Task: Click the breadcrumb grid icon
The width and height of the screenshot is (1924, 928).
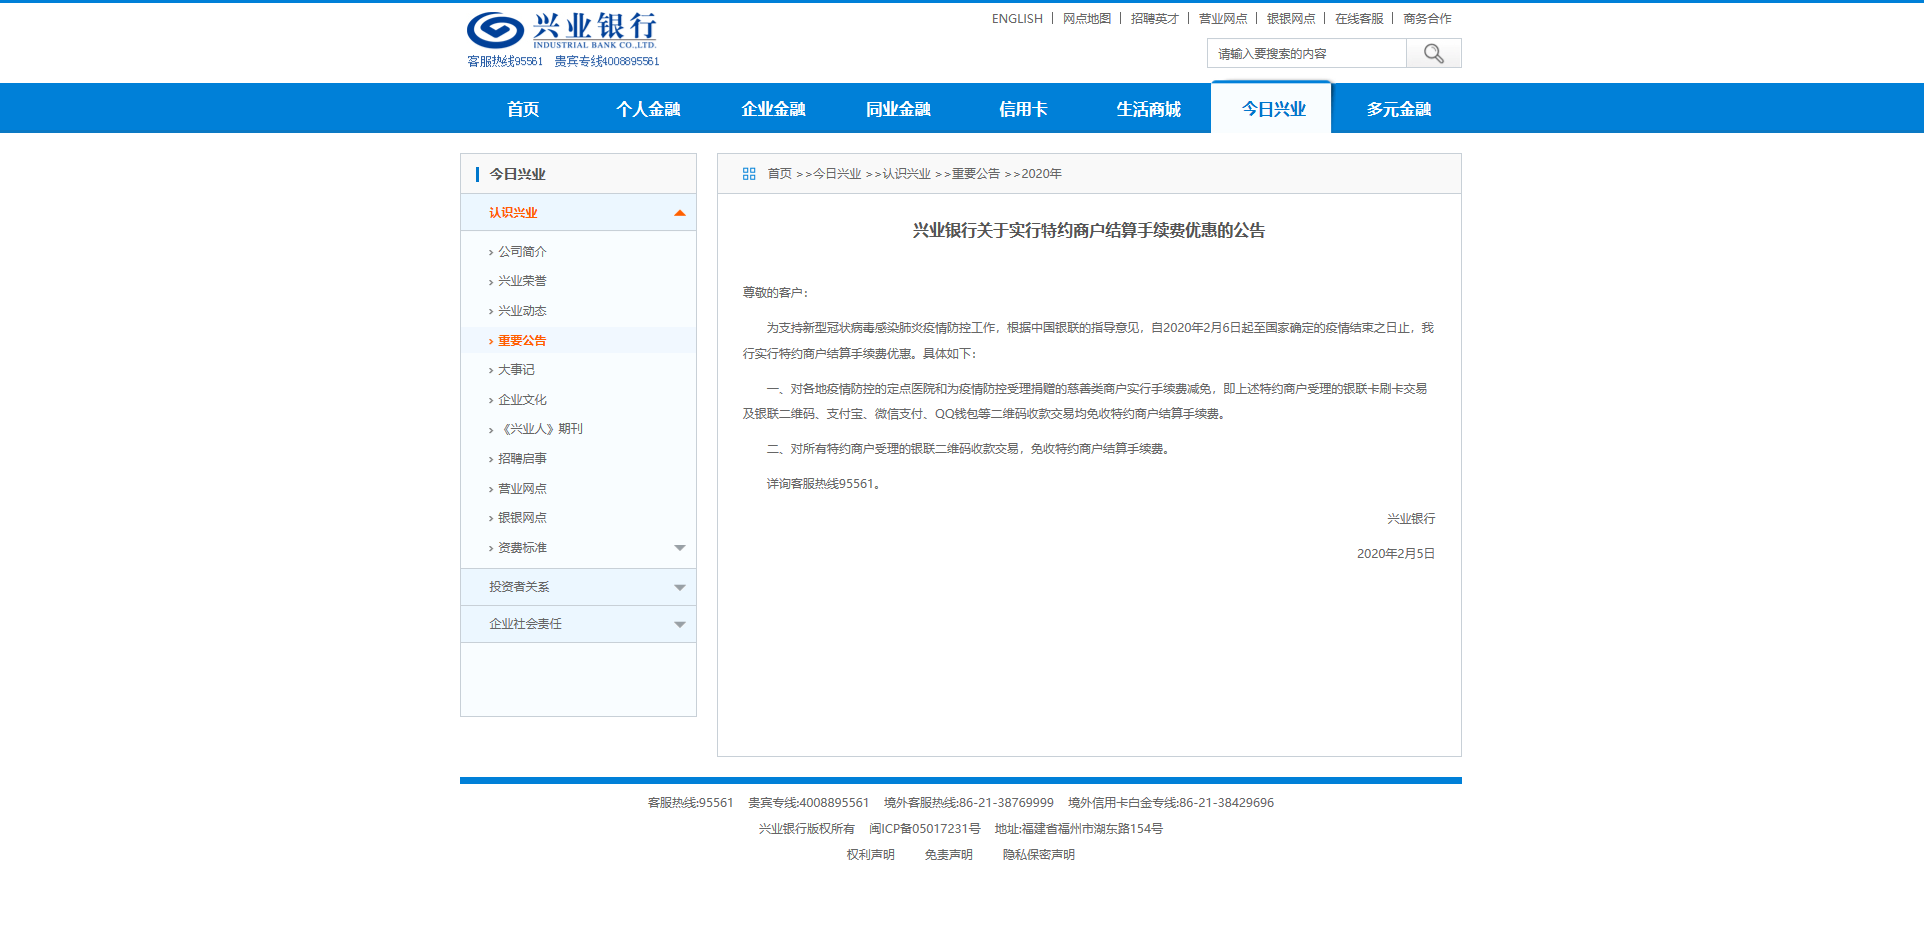Action: coord(749,174)
